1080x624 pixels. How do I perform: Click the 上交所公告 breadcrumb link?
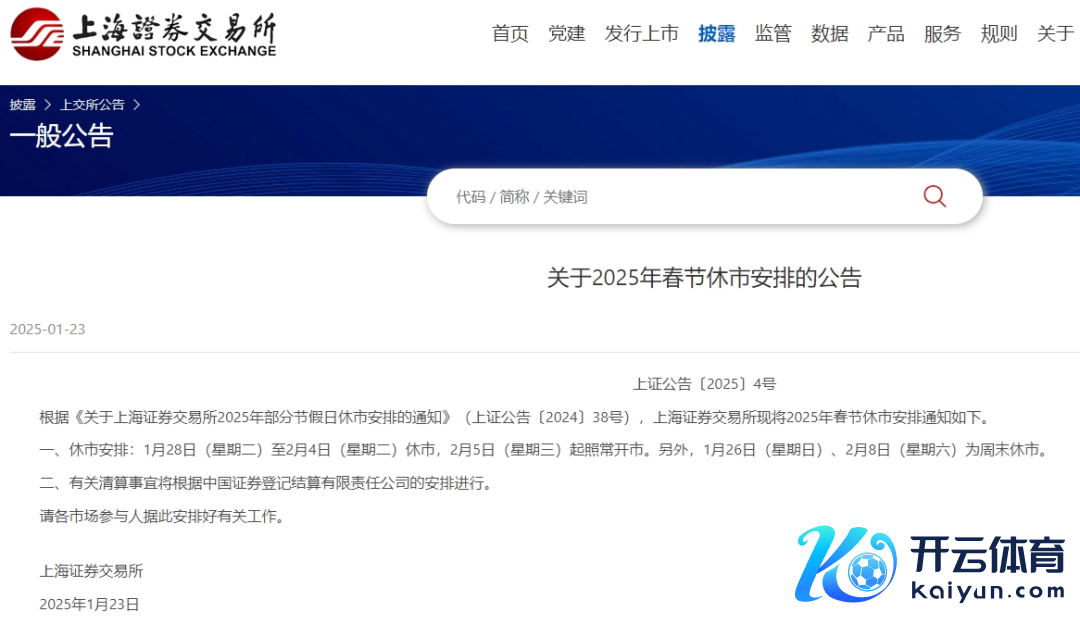[x=92, y=105]
